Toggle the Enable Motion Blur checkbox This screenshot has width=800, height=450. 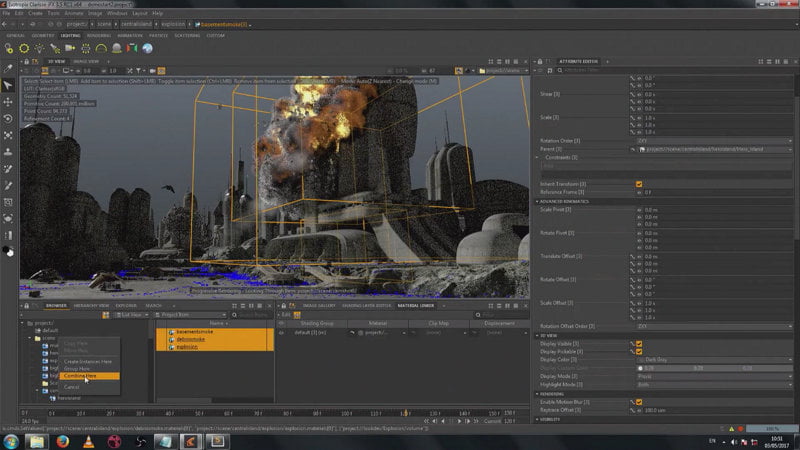[639, 403]
